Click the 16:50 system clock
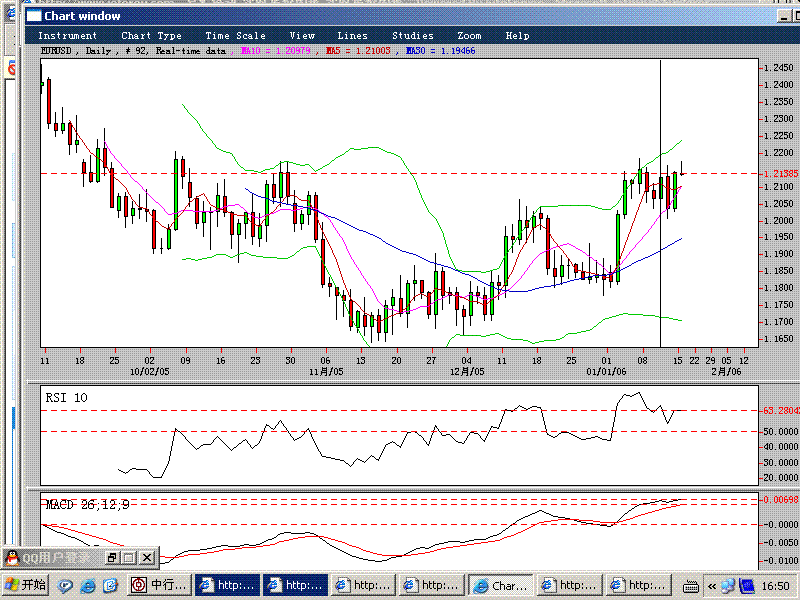 click(x=776, y=586)
